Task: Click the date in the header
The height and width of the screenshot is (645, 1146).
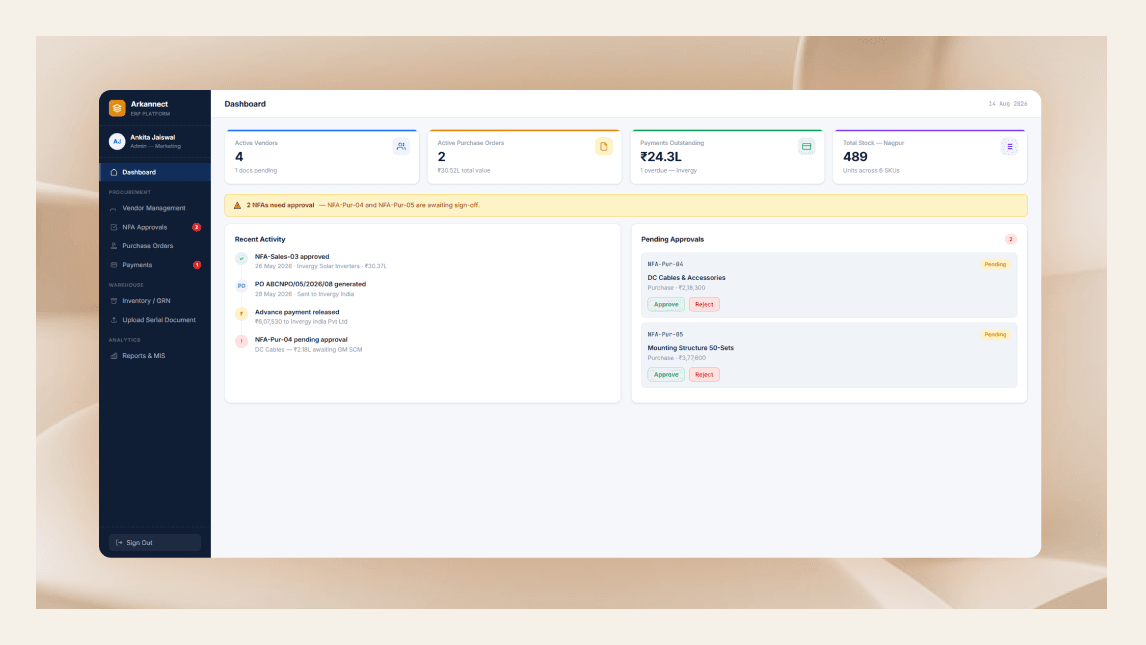Action: pos(1008,104)
